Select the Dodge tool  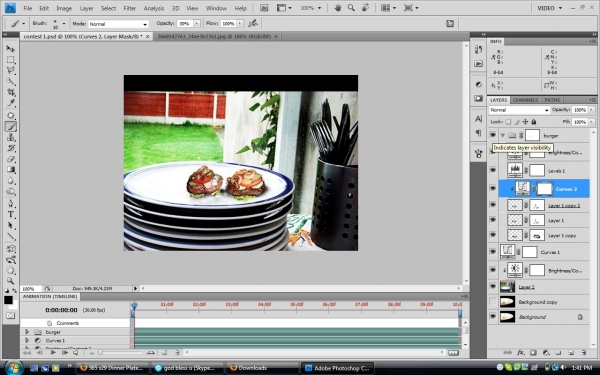11,191
